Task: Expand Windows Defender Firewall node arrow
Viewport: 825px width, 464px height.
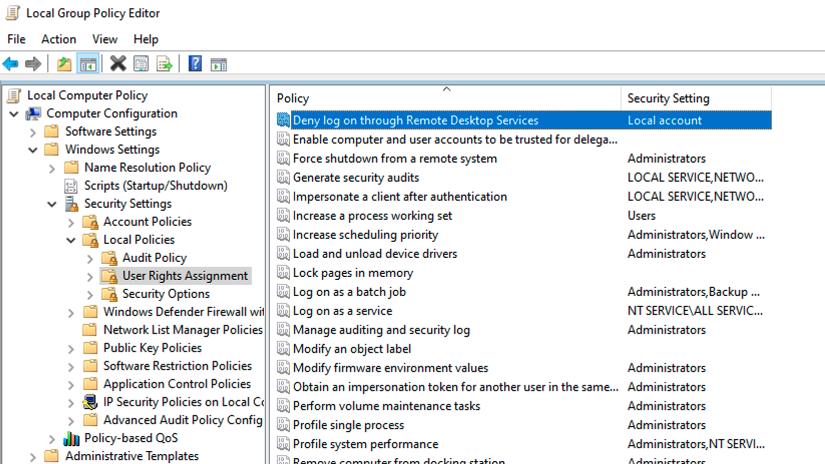Action: (71, 312)
